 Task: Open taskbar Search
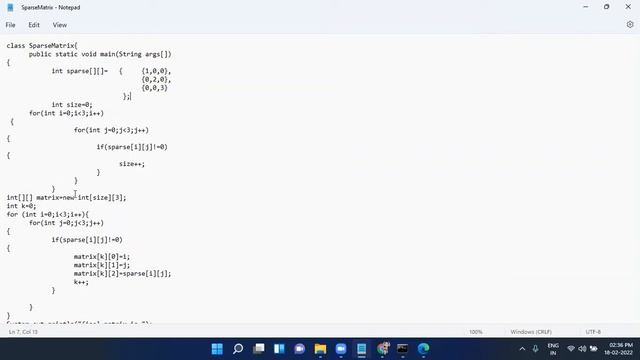238,349
